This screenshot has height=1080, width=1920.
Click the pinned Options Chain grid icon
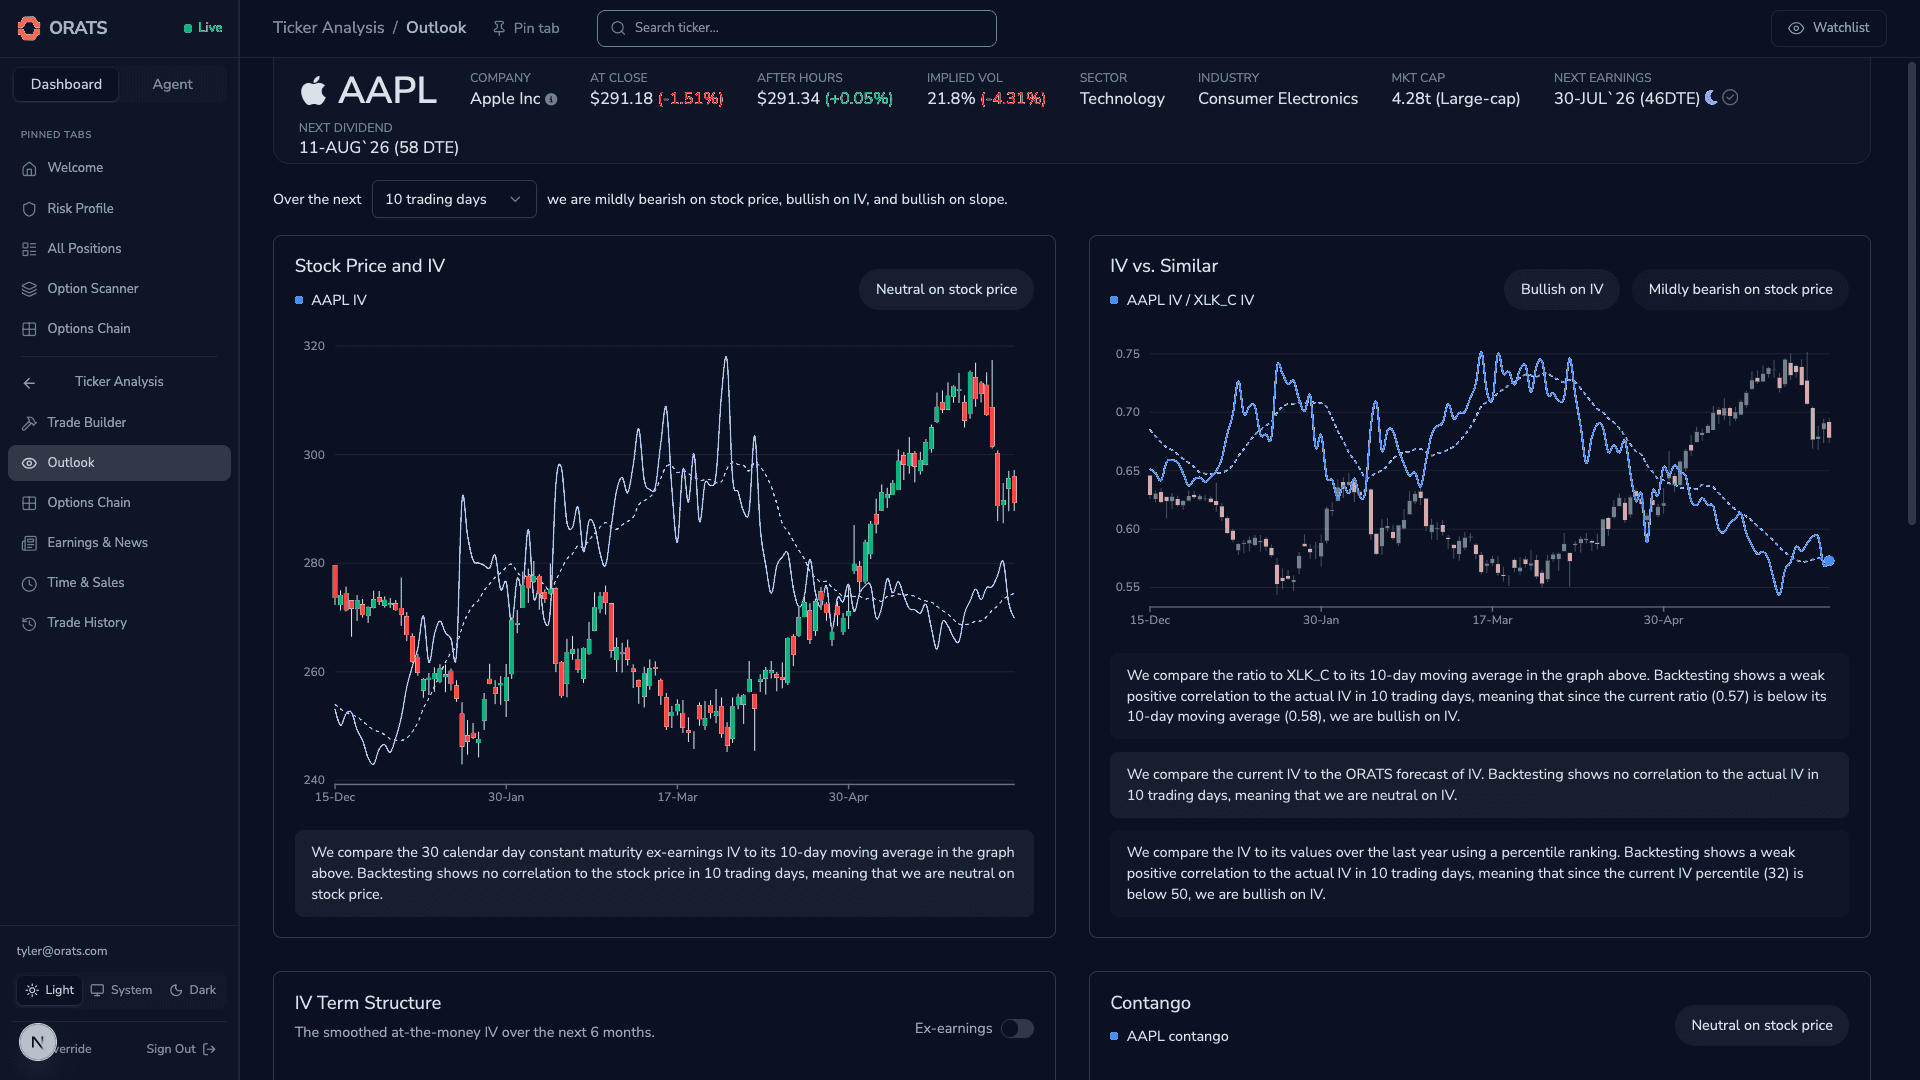click(29, 329)
